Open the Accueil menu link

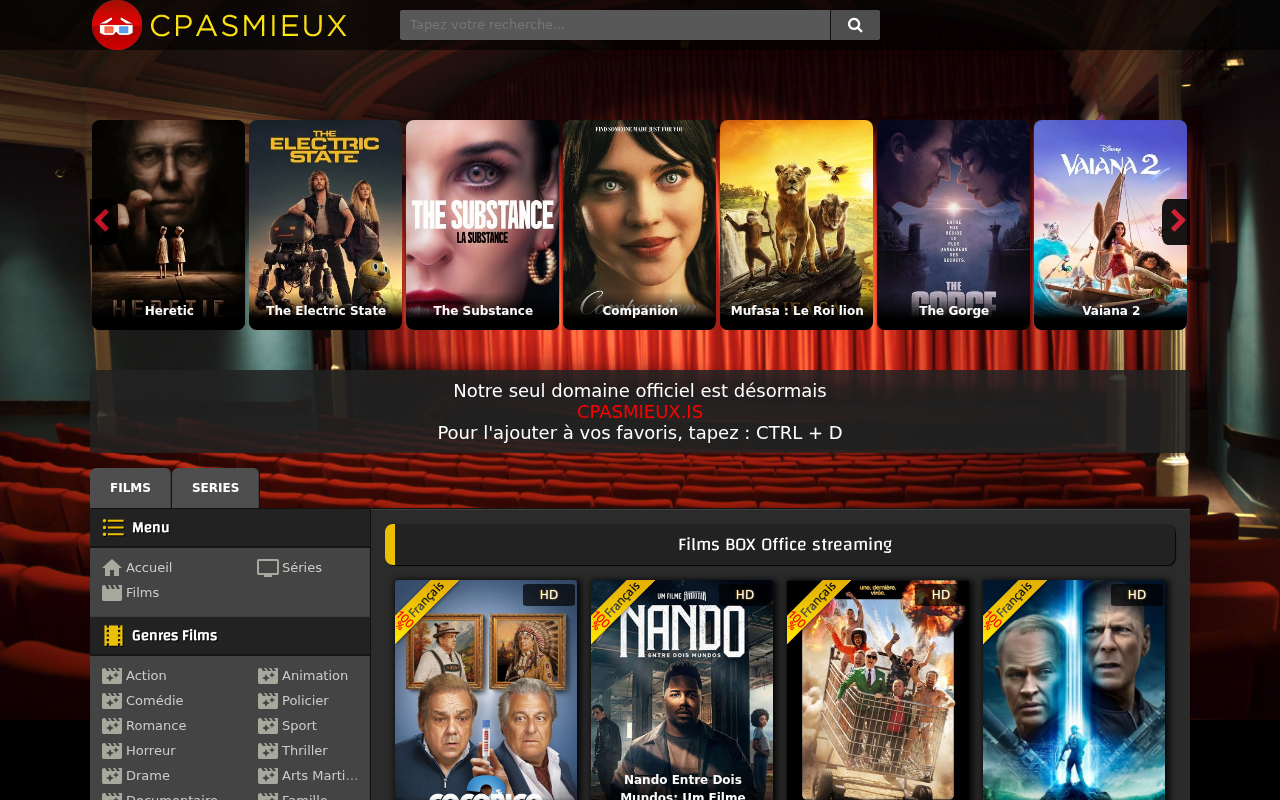149,568
